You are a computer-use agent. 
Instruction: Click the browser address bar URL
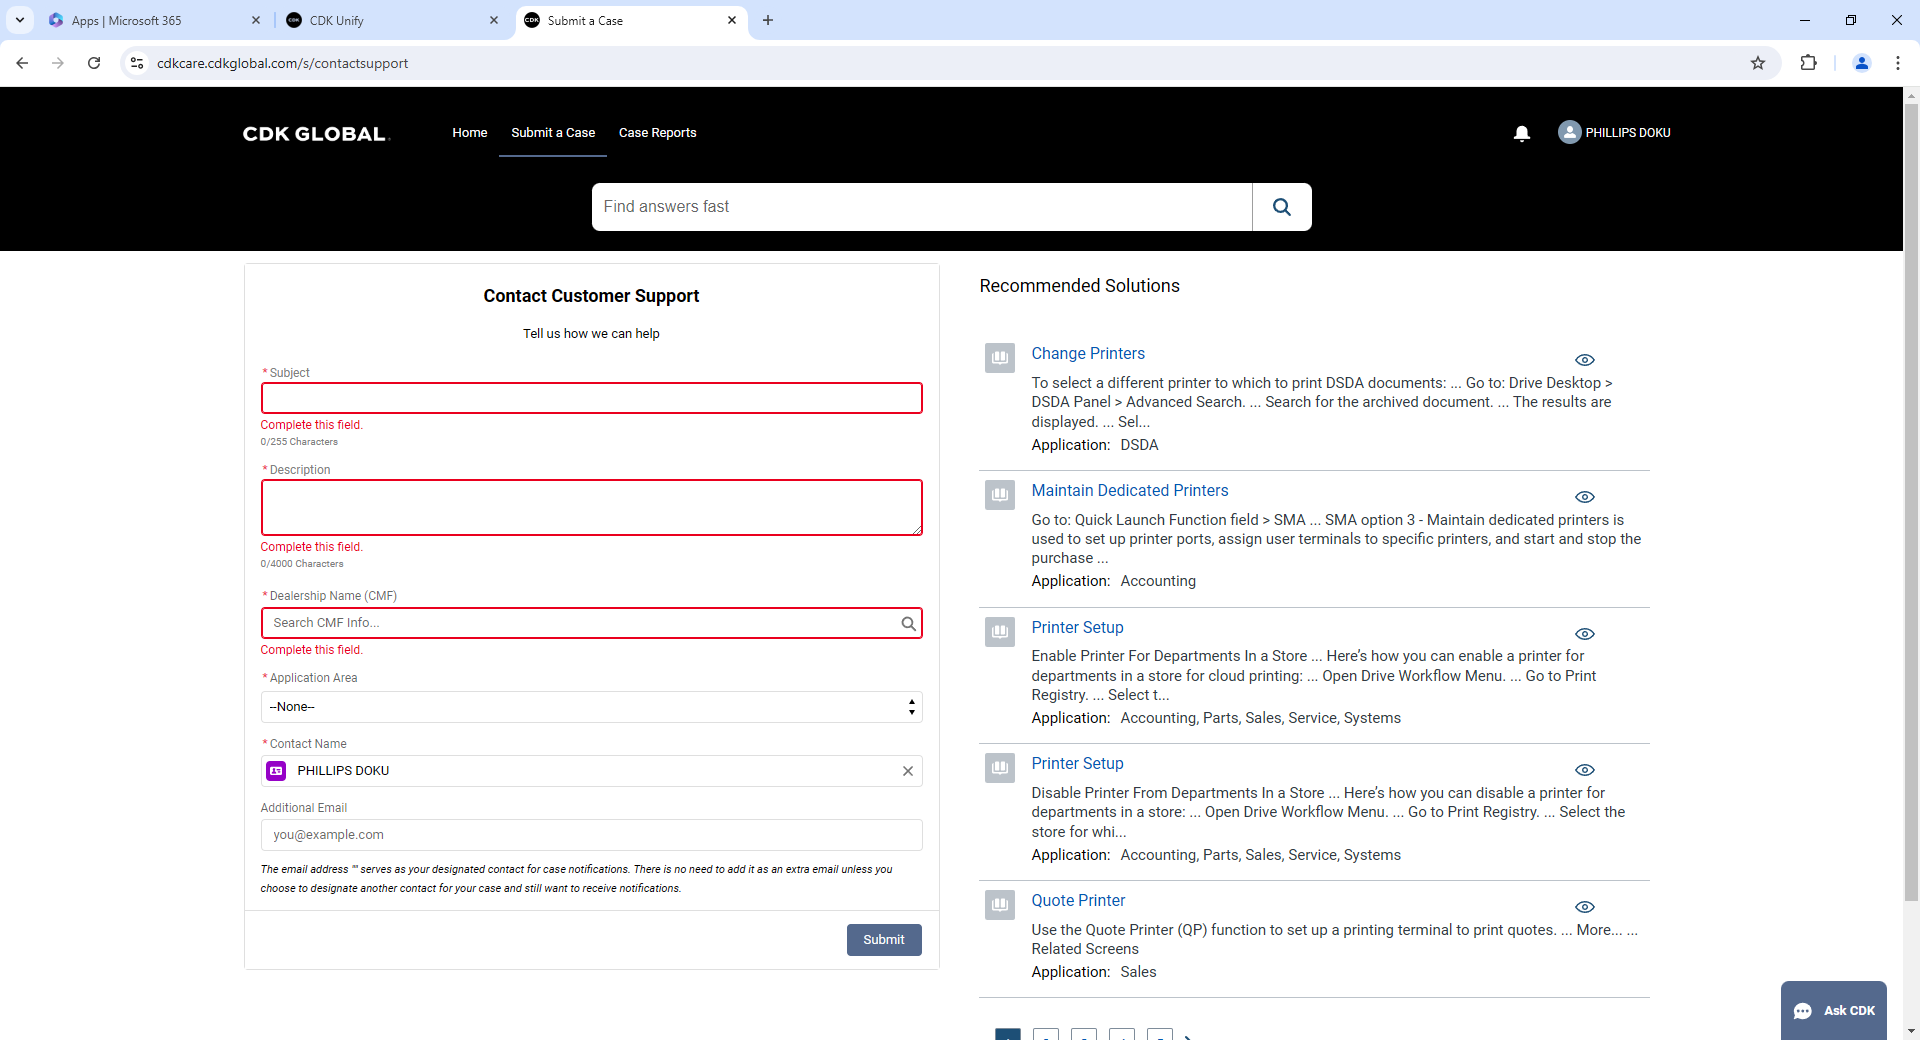pos(282,63)
